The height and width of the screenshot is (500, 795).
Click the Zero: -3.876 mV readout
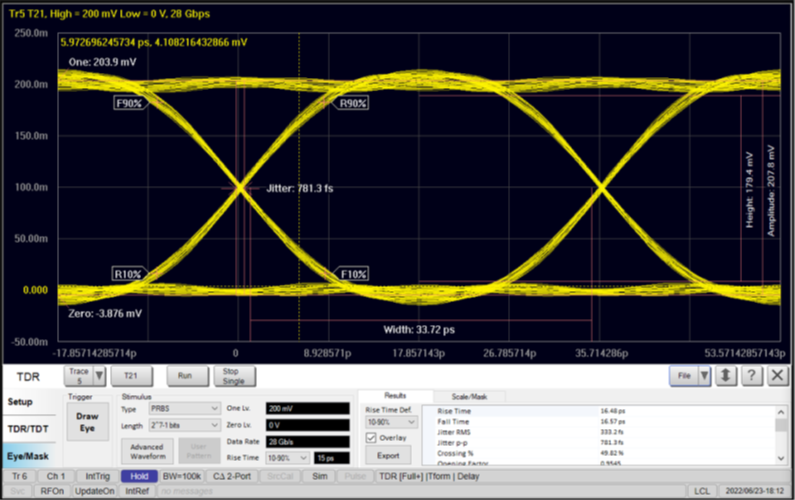[x=105, y=313]
